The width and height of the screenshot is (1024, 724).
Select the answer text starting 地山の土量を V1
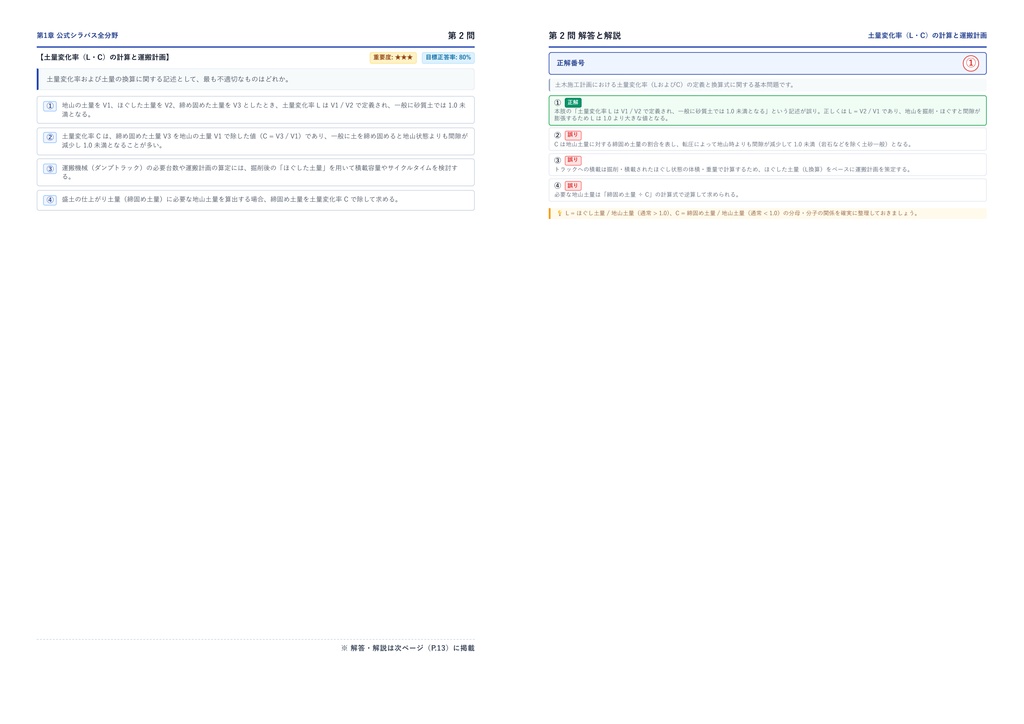pos(264,110)
